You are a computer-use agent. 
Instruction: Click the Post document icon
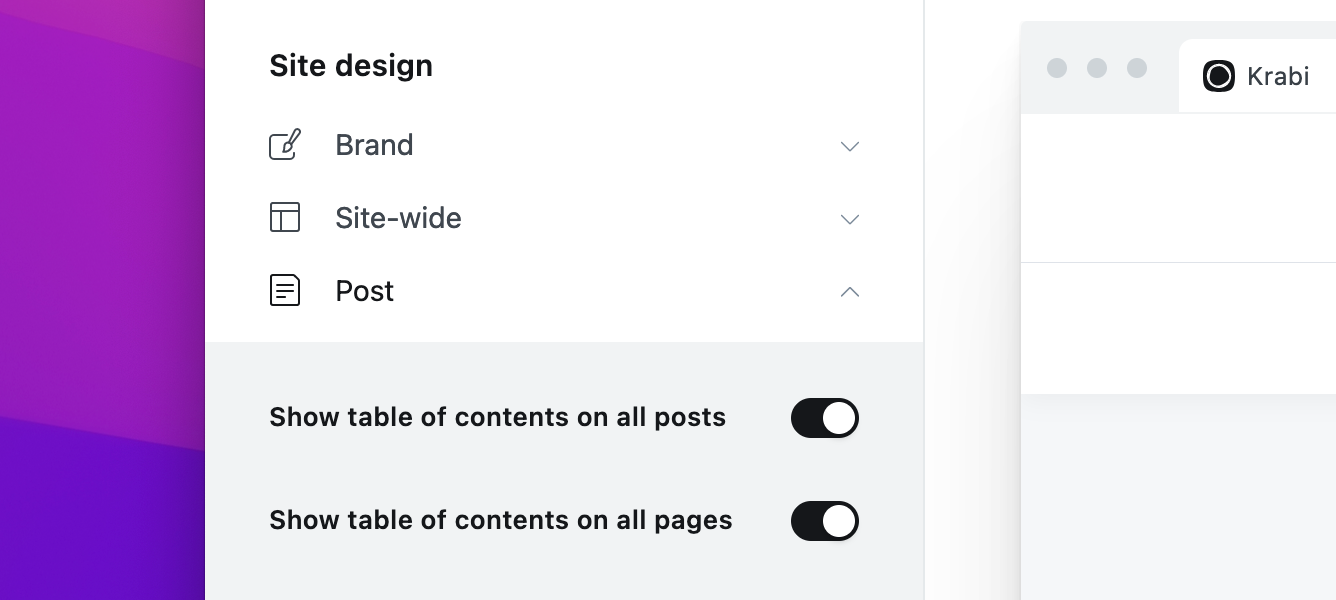click(x=285, y=291)
